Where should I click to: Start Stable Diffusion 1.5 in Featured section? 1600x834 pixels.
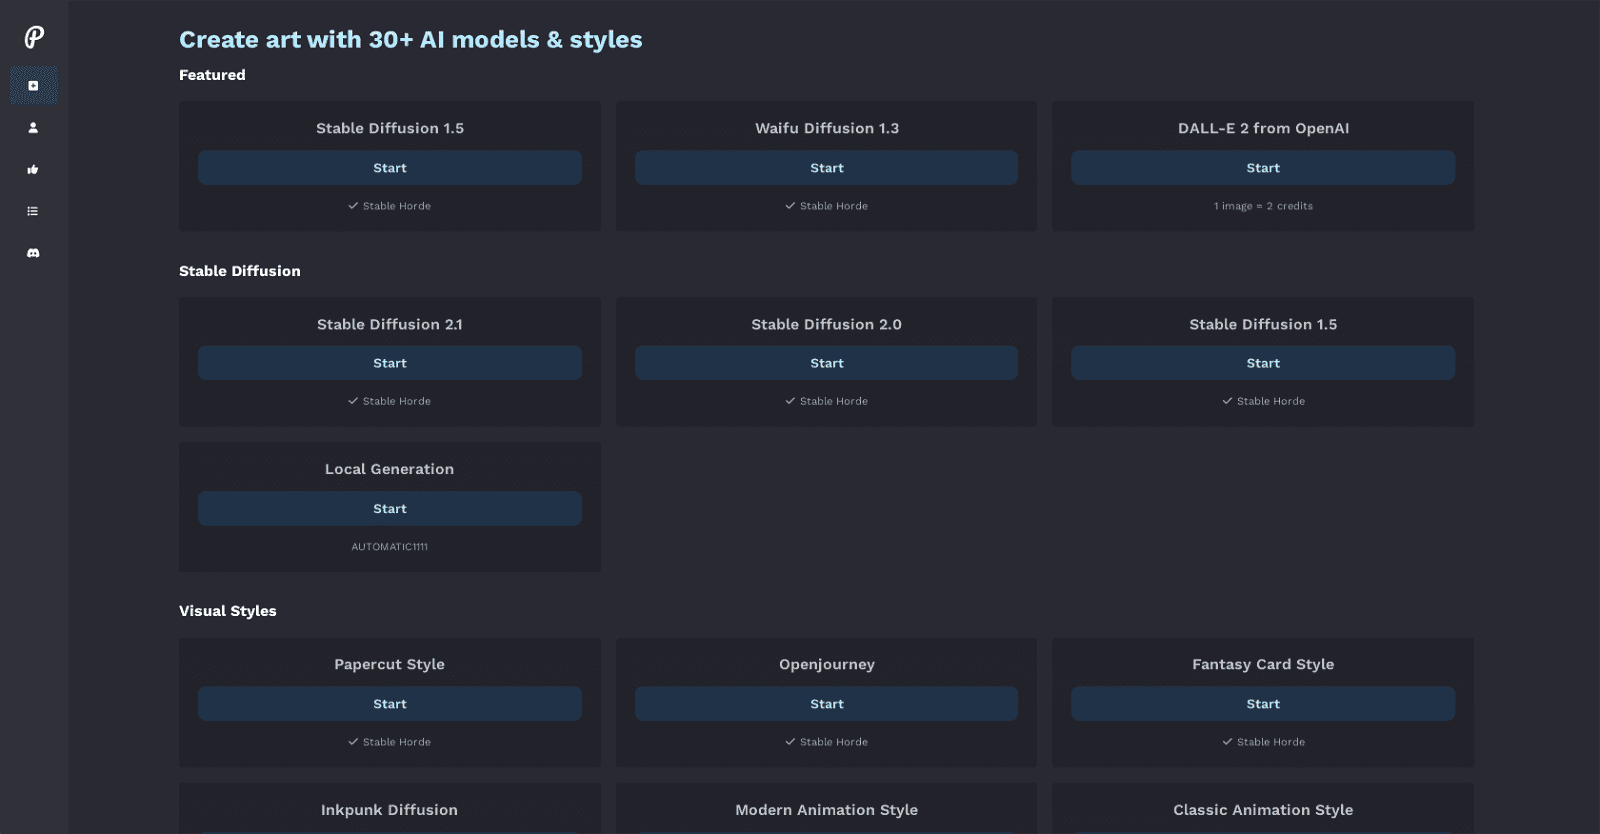click(389, 168)
